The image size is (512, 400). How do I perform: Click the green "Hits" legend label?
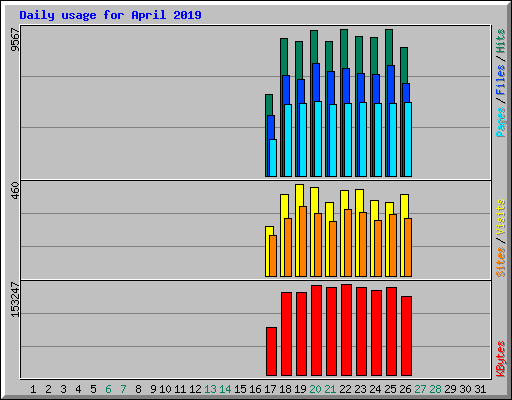pos(500,41)
